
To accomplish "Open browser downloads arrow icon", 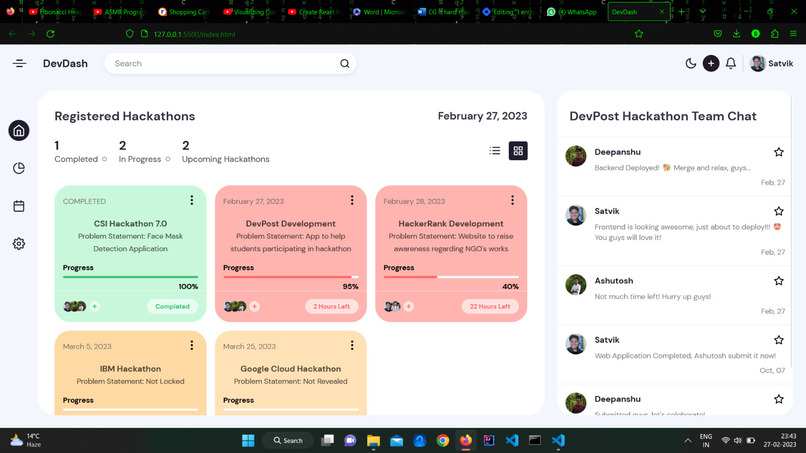I will 737,33.
